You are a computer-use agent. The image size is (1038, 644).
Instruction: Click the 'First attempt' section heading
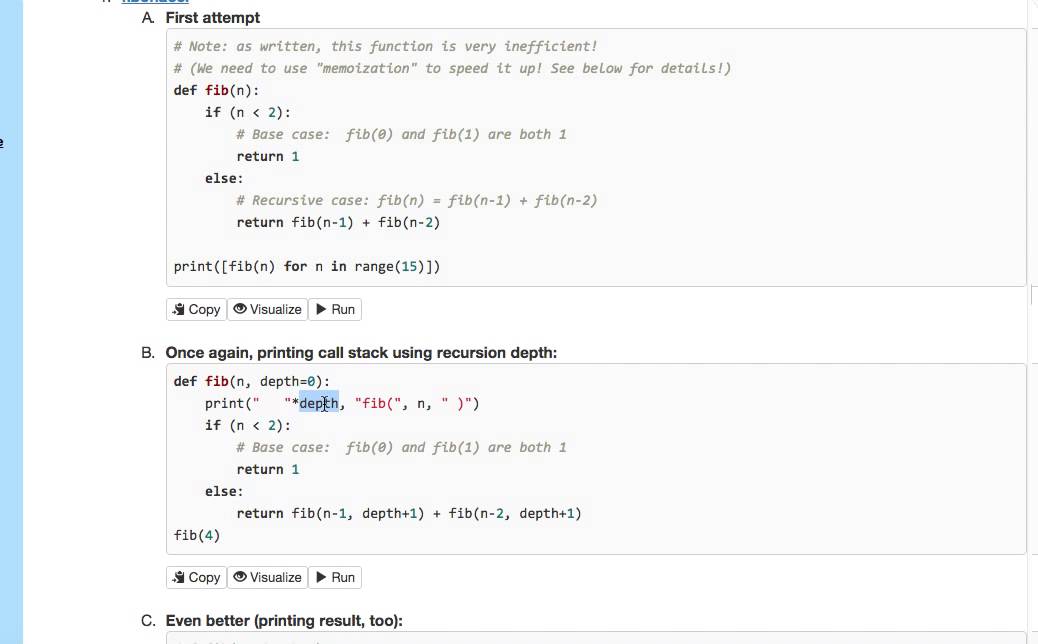(x=212, y=18)
